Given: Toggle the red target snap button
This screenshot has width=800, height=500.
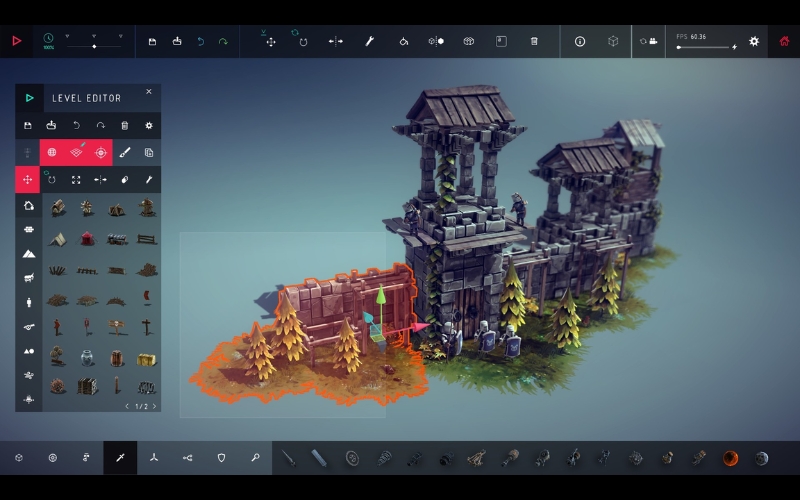Looking at the screenshot, I should (x=100, y=152).
